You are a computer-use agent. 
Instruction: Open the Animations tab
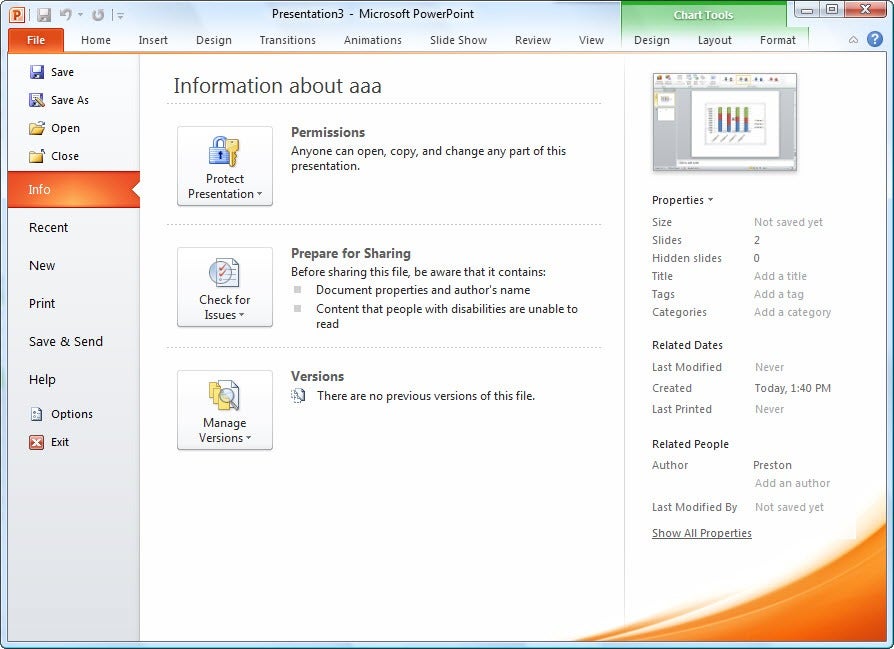tap(373, 40)
